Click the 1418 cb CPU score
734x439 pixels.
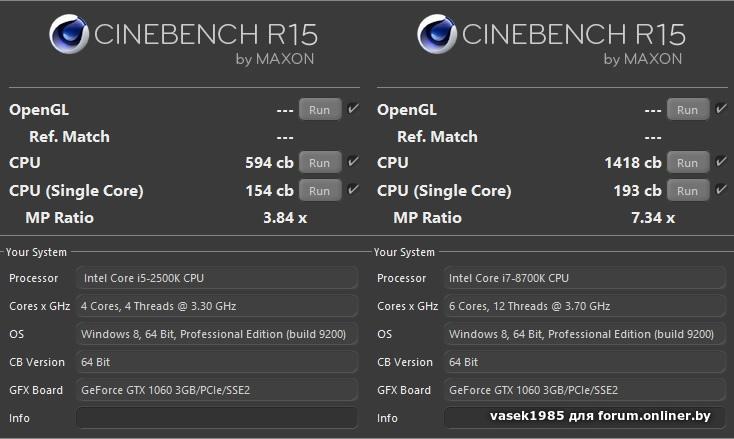633,162
